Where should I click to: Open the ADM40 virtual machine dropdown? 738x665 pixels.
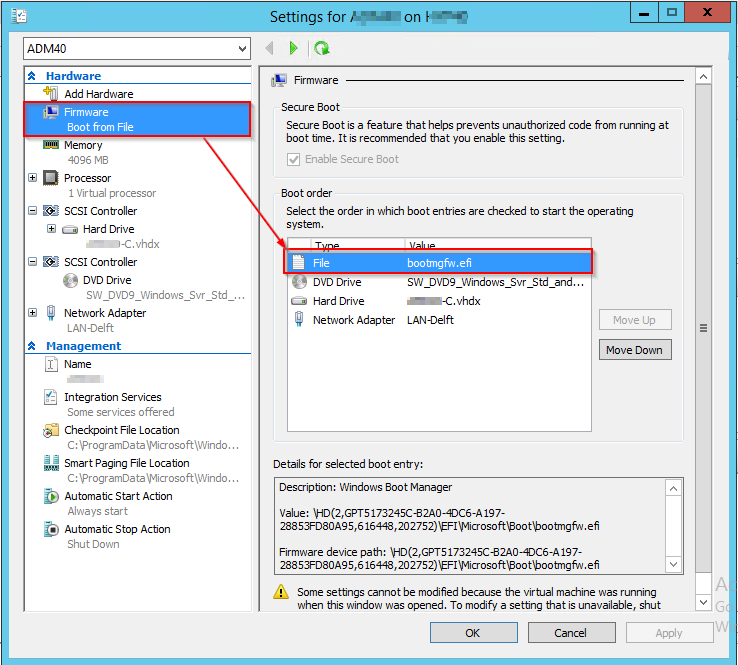click(137, 49)
